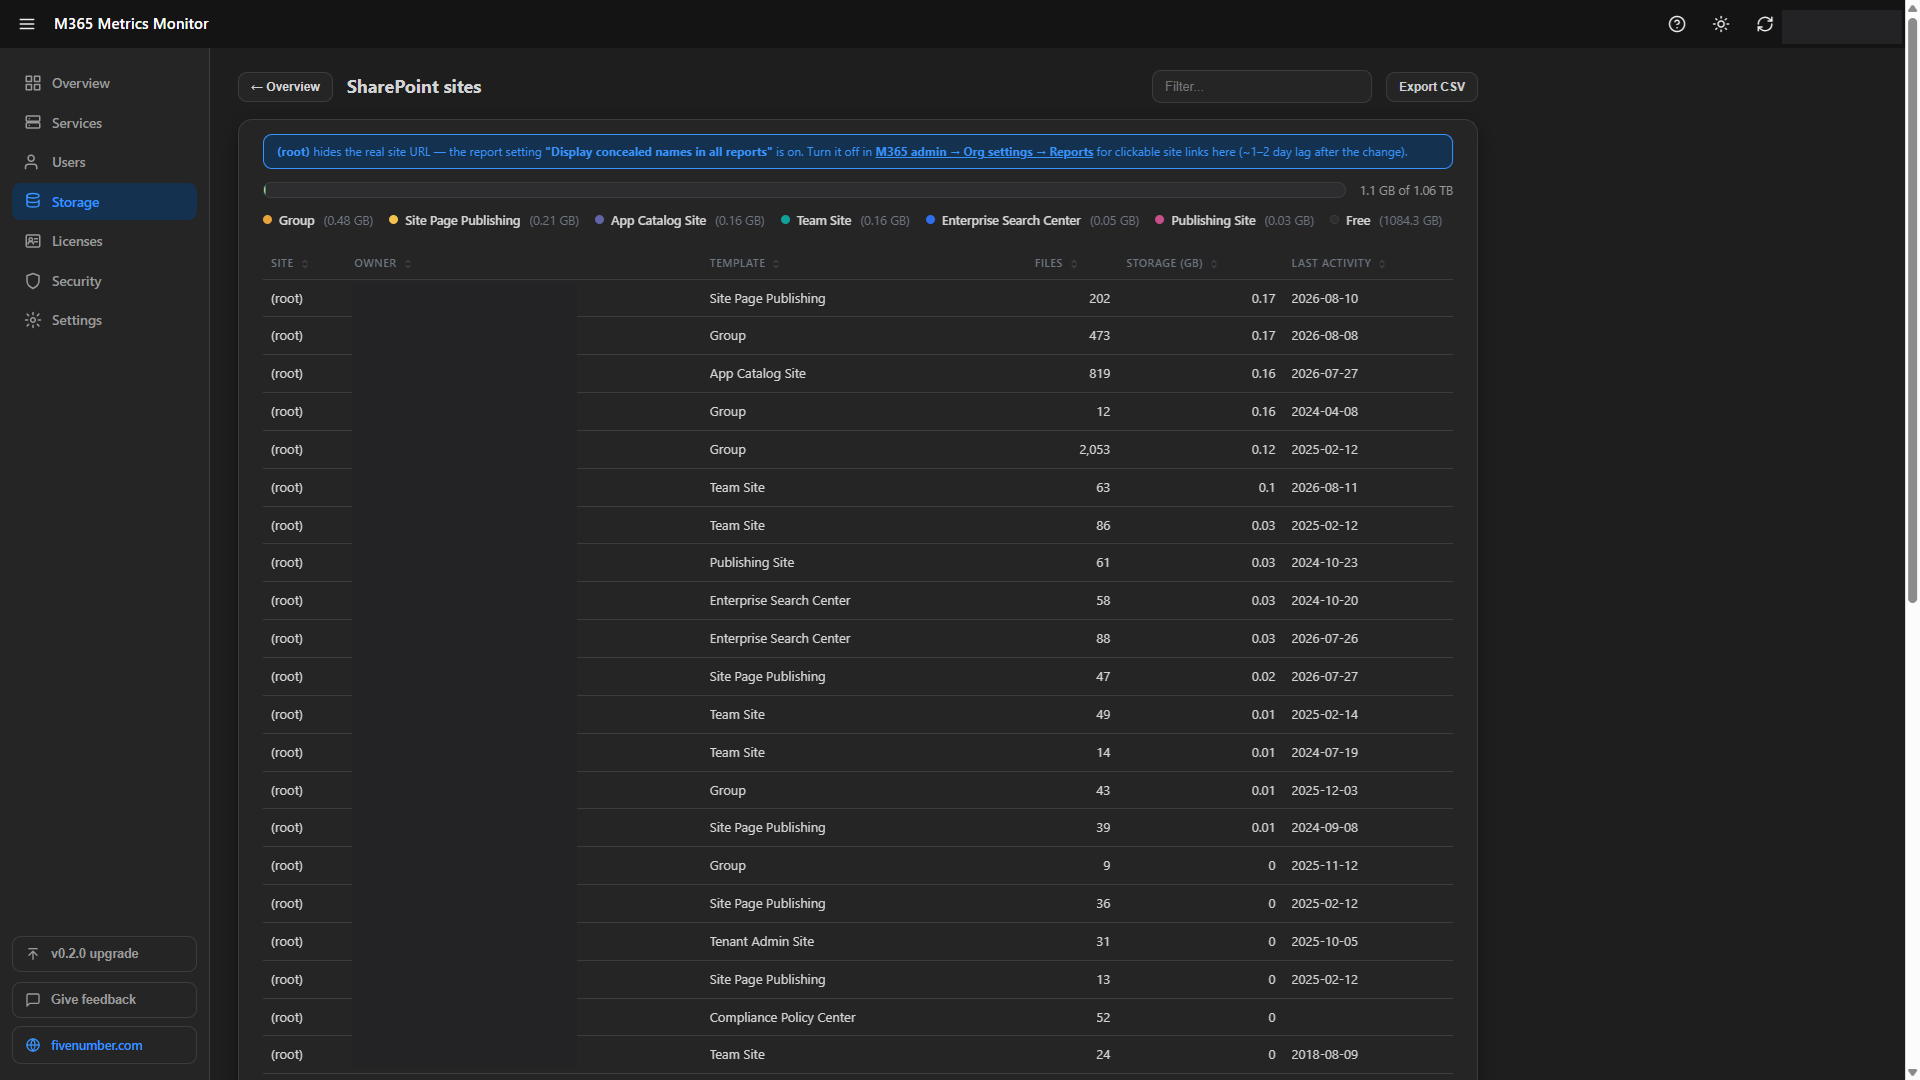
Task: Click the App Catalog Site legend dot
Action: [599, 220]
